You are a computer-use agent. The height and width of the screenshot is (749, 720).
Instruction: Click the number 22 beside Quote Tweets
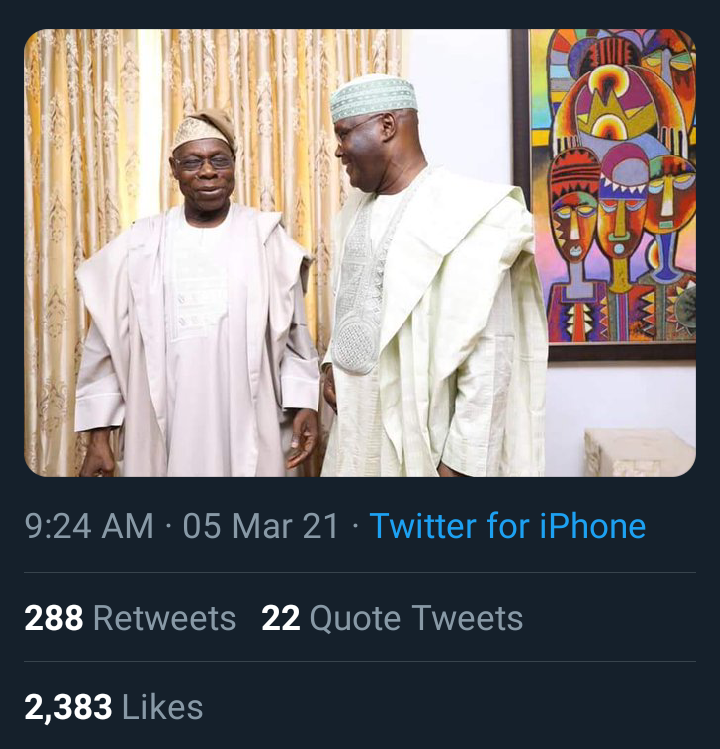click(x=281, y=618)
